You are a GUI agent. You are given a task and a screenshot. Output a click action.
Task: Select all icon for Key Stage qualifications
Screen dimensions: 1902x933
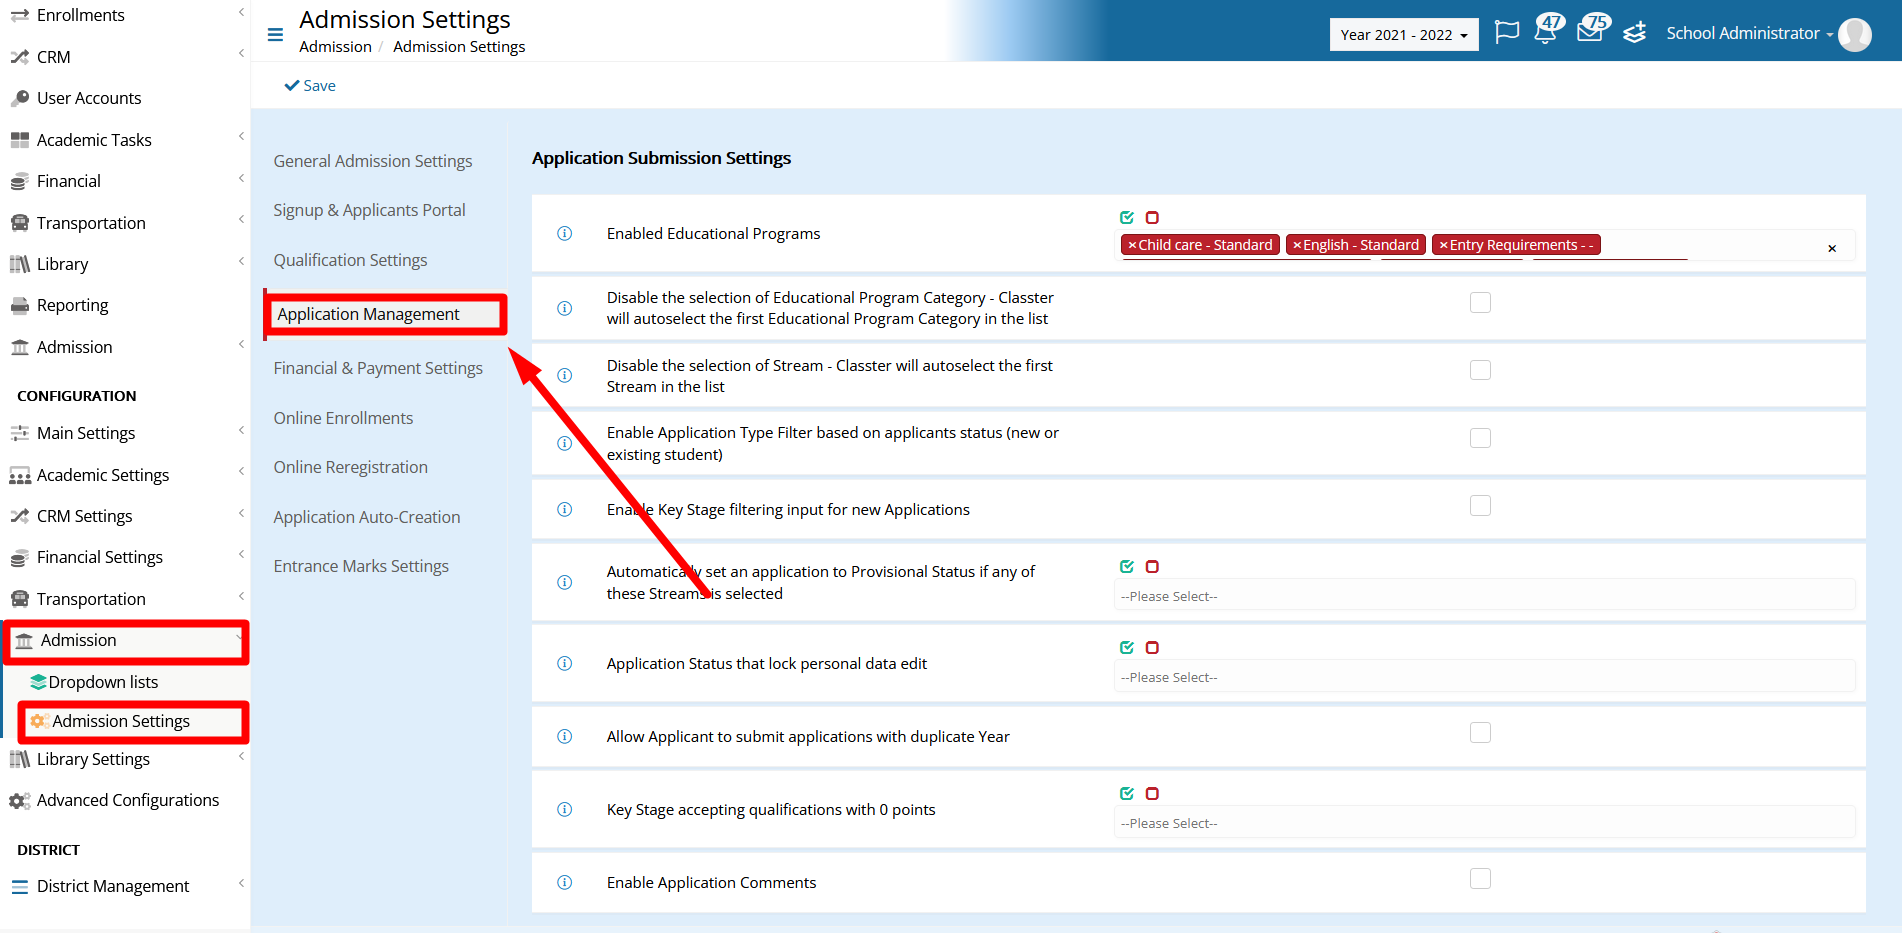1127,793
